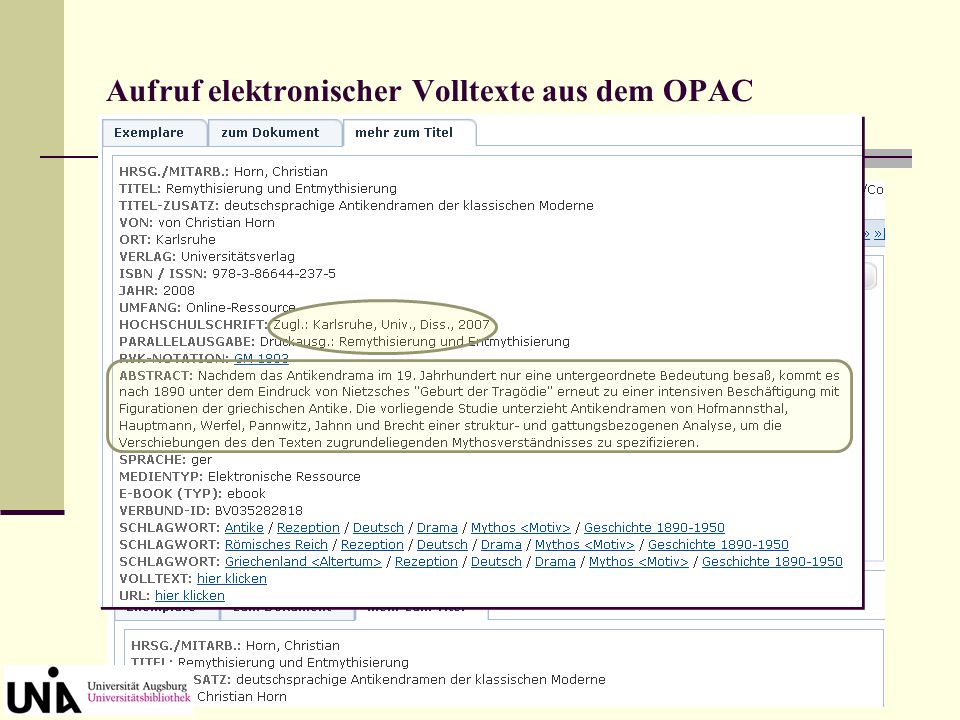Click the ORT value Karlsruhe
The image size is (960, 720).
pos(186,239)
